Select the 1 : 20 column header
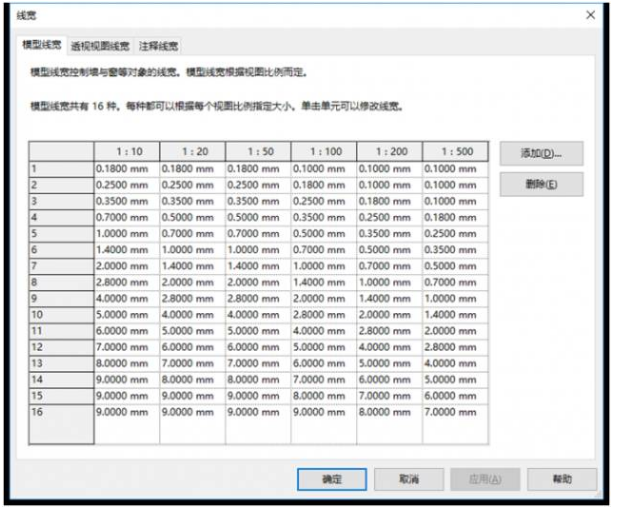Viewport: 617px width, 509px height. [x=193, y=151]
